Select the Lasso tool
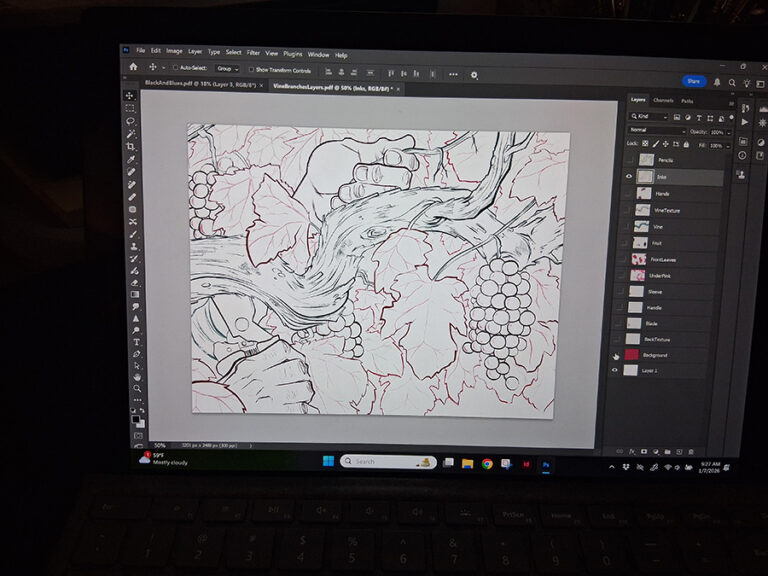Screen dimensions: 768x576 tap(130, 121)
